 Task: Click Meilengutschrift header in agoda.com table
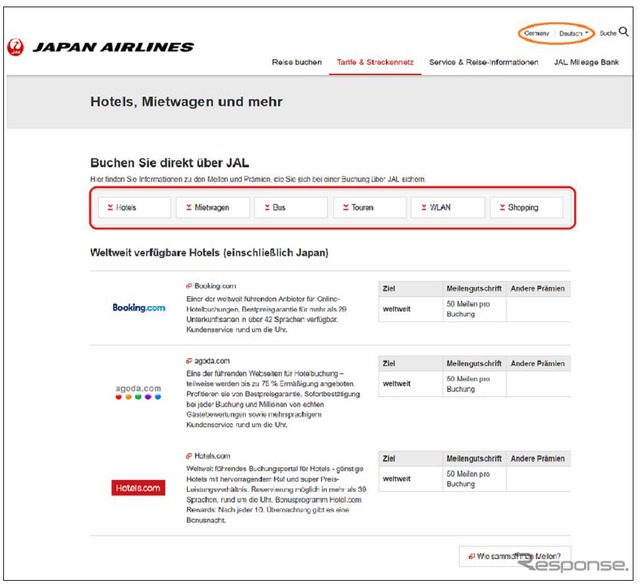[474, 363]
